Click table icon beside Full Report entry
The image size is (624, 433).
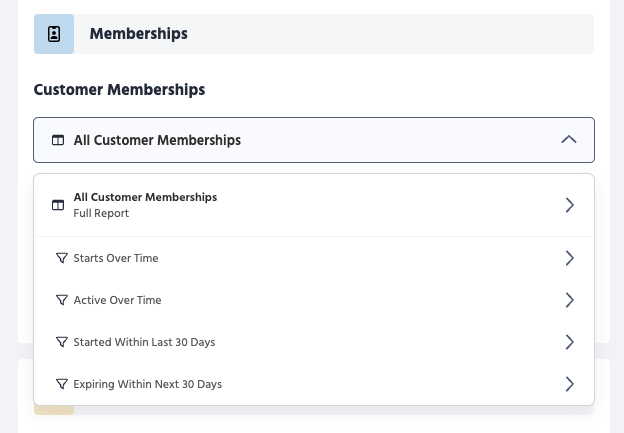(58, 205)
